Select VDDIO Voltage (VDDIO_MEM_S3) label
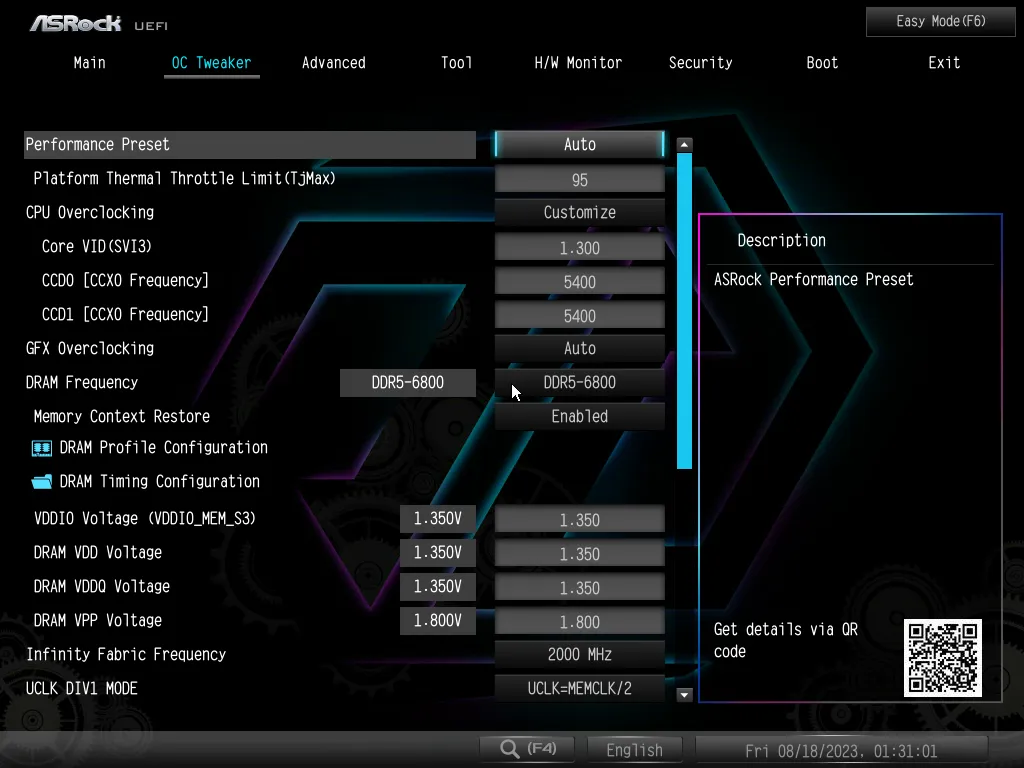Viewport: 1024px width, 768px height. [144, 518]
